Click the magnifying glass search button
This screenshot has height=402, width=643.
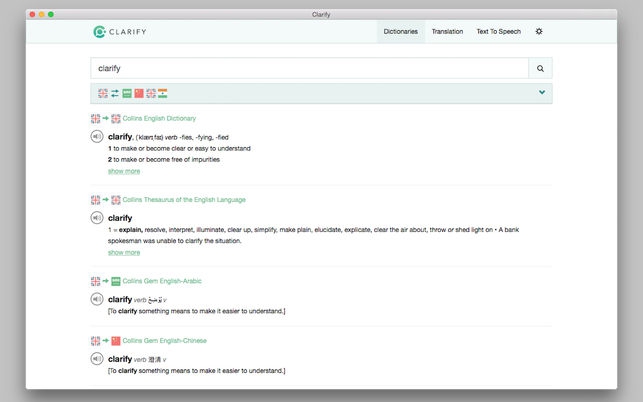coord(540,68)
